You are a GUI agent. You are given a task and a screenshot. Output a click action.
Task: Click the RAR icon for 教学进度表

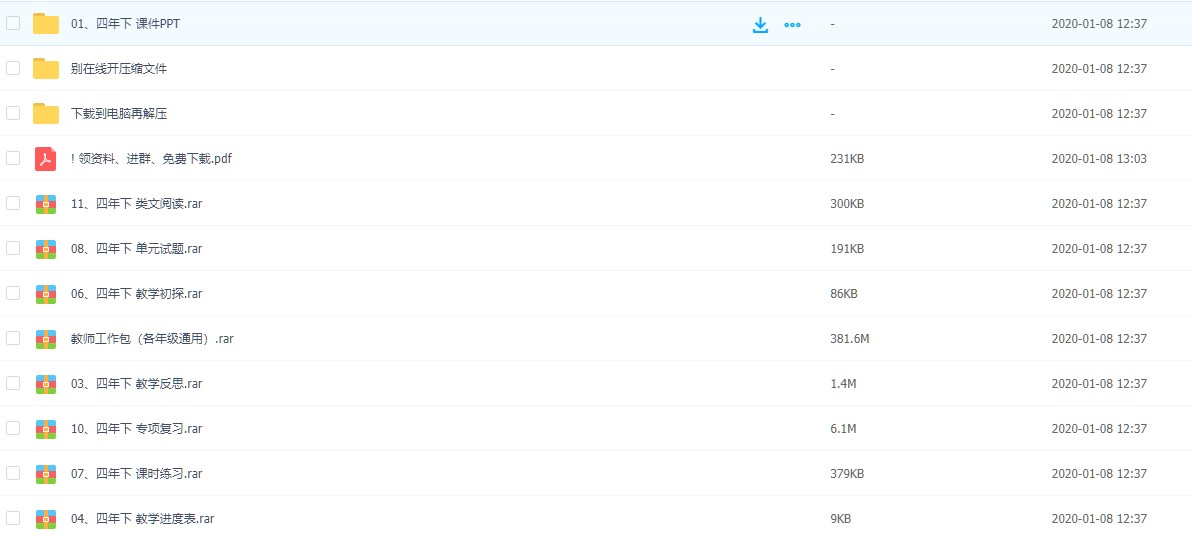[46, 519]
